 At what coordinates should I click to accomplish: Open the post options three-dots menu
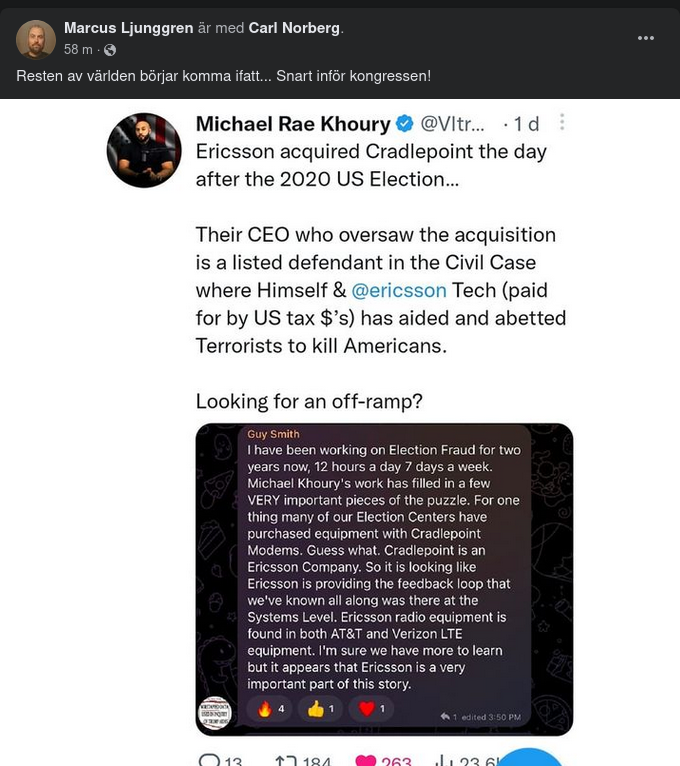[646, 38]
